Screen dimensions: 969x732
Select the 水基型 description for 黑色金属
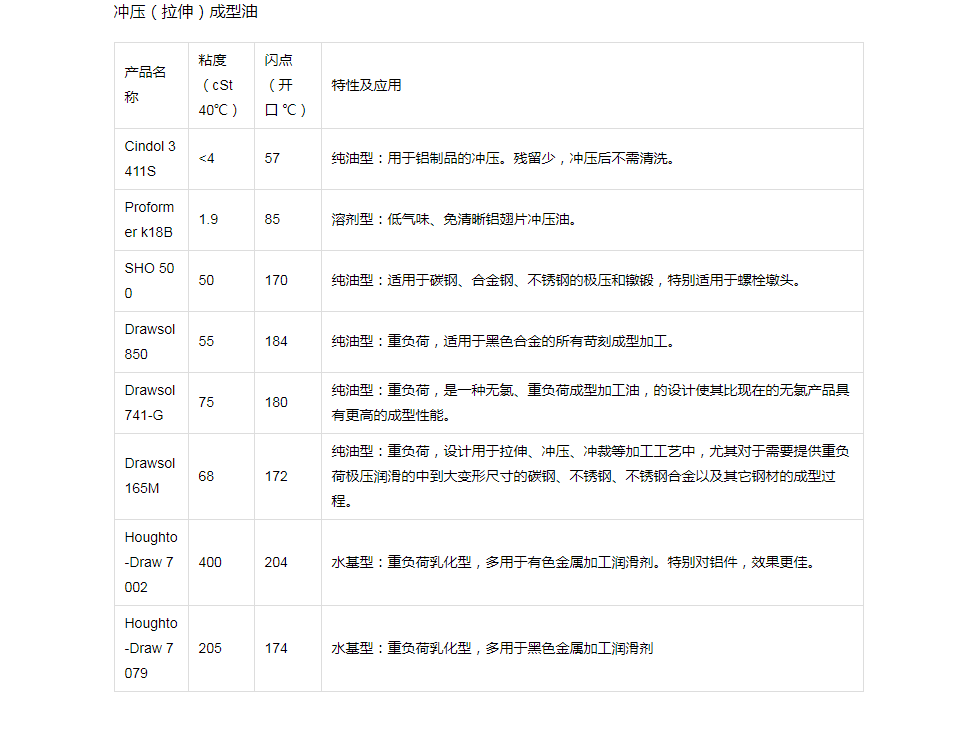pos(492,648)
